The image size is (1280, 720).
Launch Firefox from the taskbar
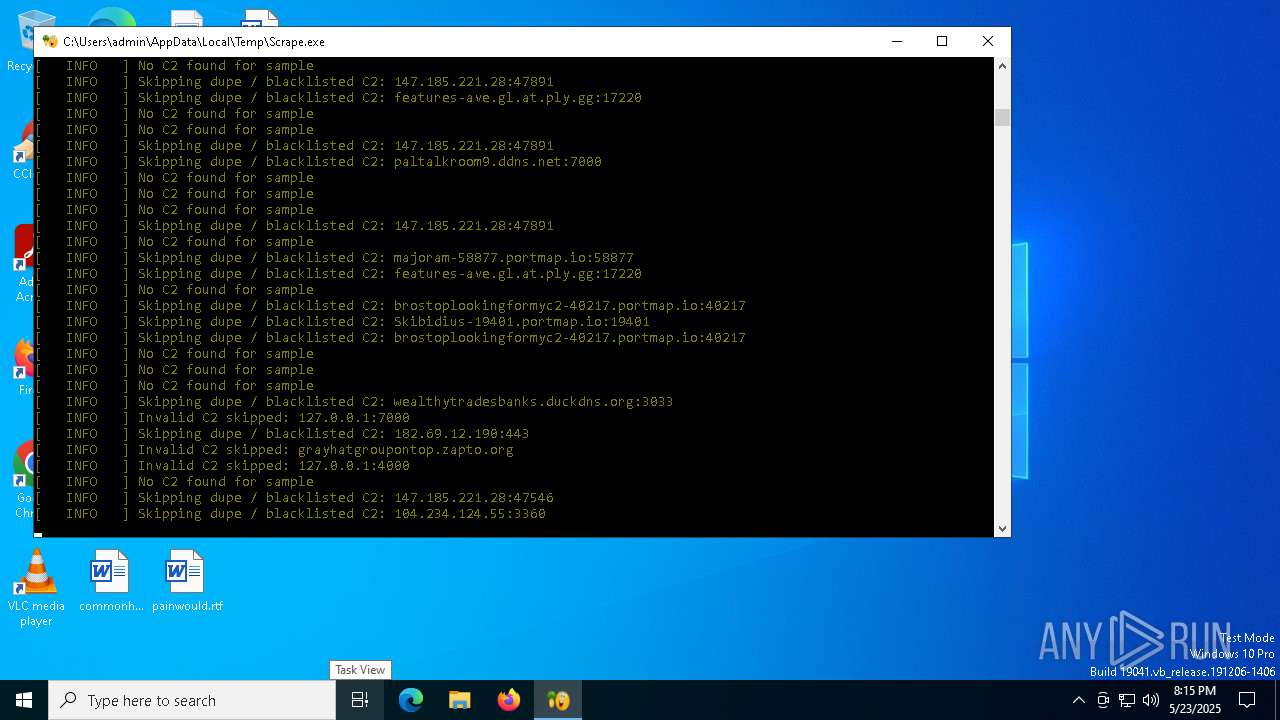[x=509, y=700]
